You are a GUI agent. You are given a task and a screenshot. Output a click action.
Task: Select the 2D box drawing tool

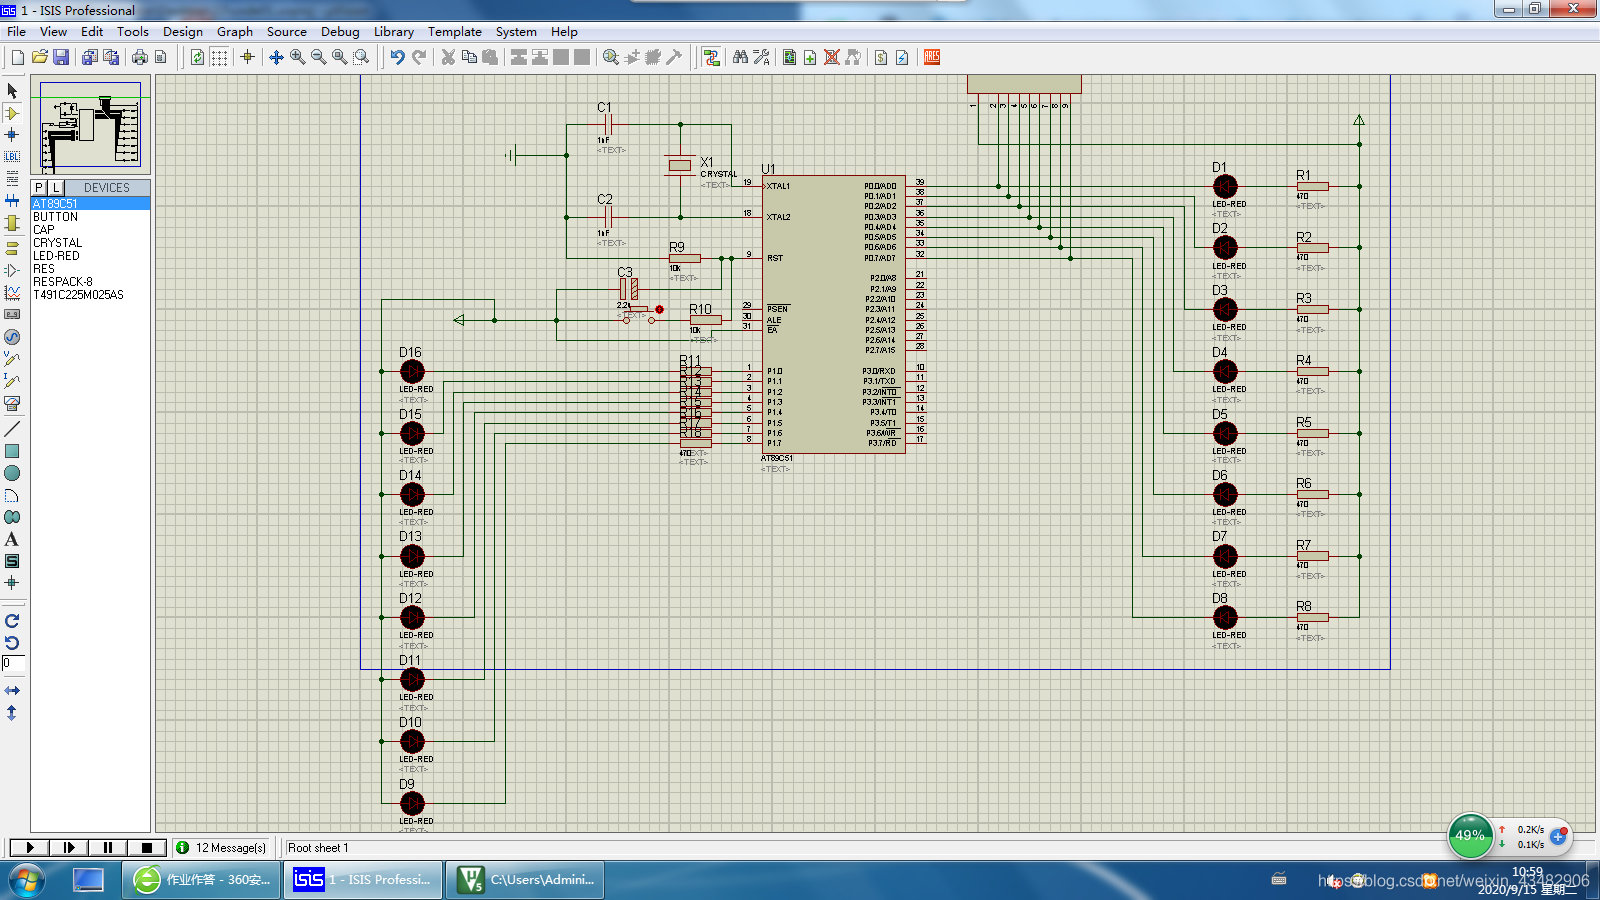pos(12,451)
